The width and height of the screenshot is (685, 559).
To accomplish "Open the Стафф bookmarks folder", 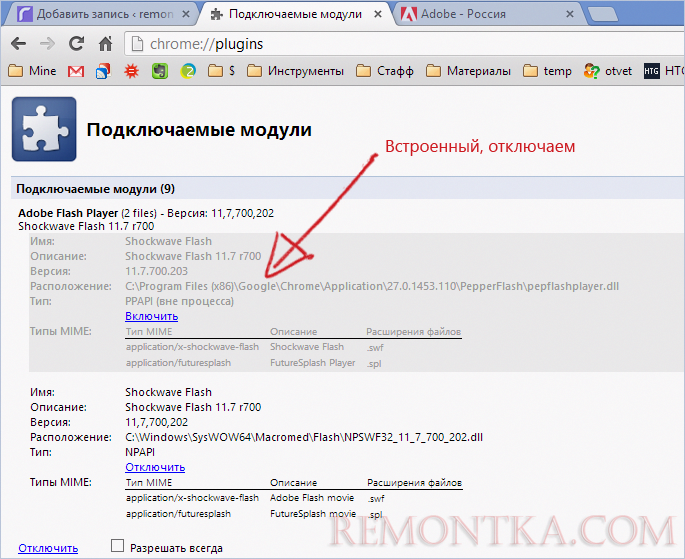I will [384, 71].
